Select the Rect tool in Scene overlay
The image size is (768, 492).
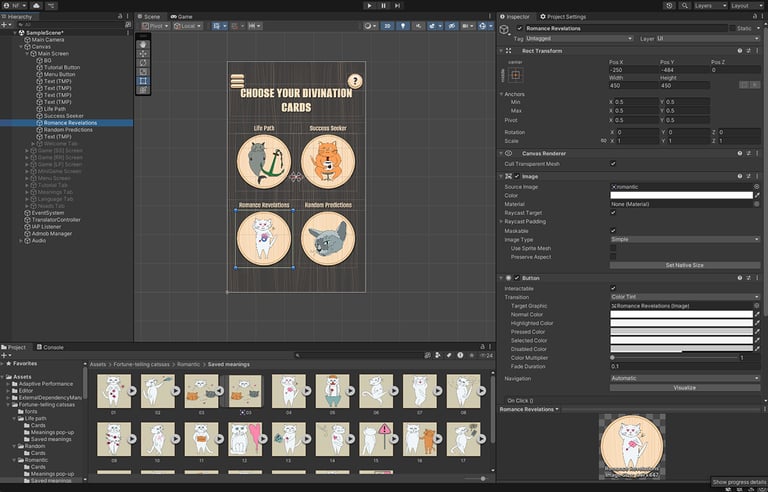click(x=143, y=80)
